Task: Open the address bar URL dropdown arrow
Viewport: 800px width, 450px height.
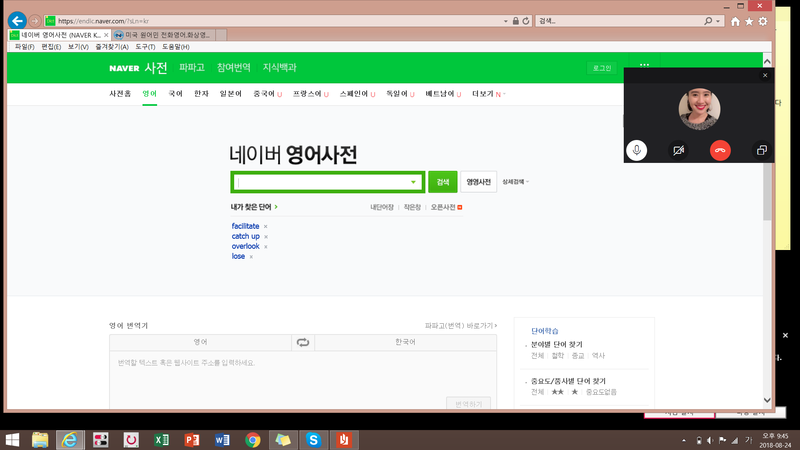Action: click(506, 21)
